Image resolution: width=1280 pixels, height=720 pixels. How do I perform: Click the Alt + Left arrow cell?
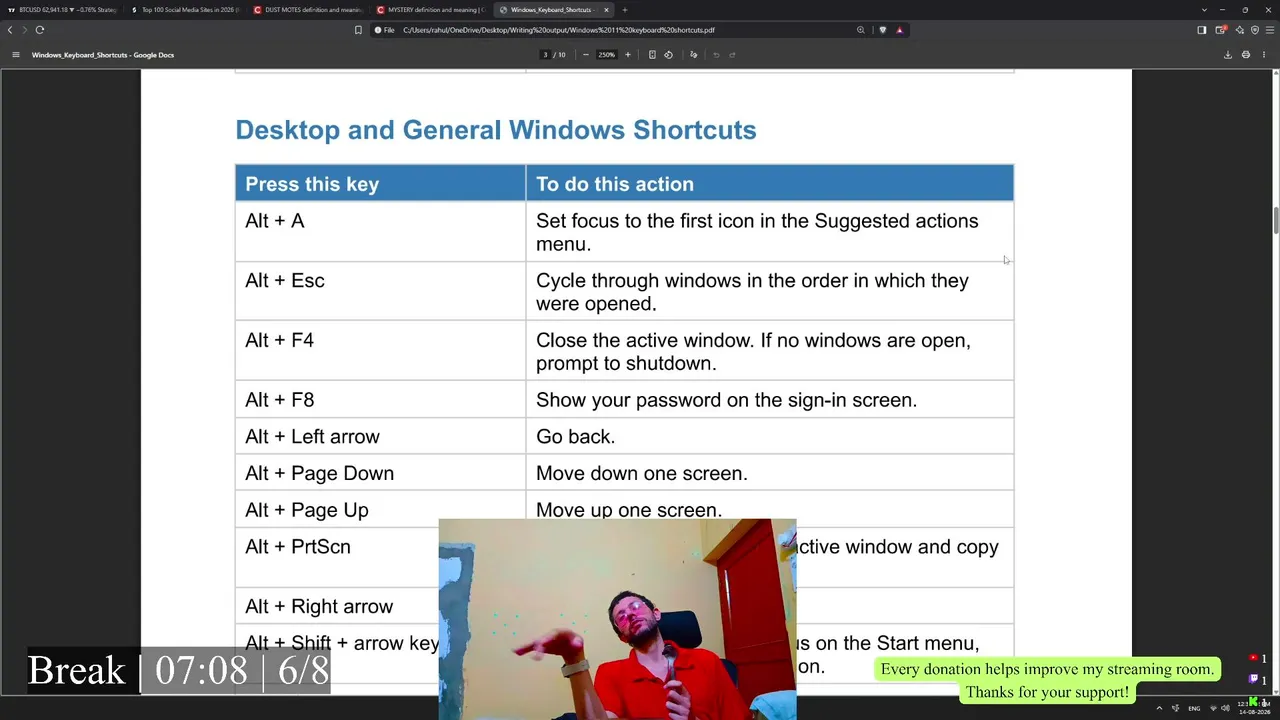tap(380, 436)
